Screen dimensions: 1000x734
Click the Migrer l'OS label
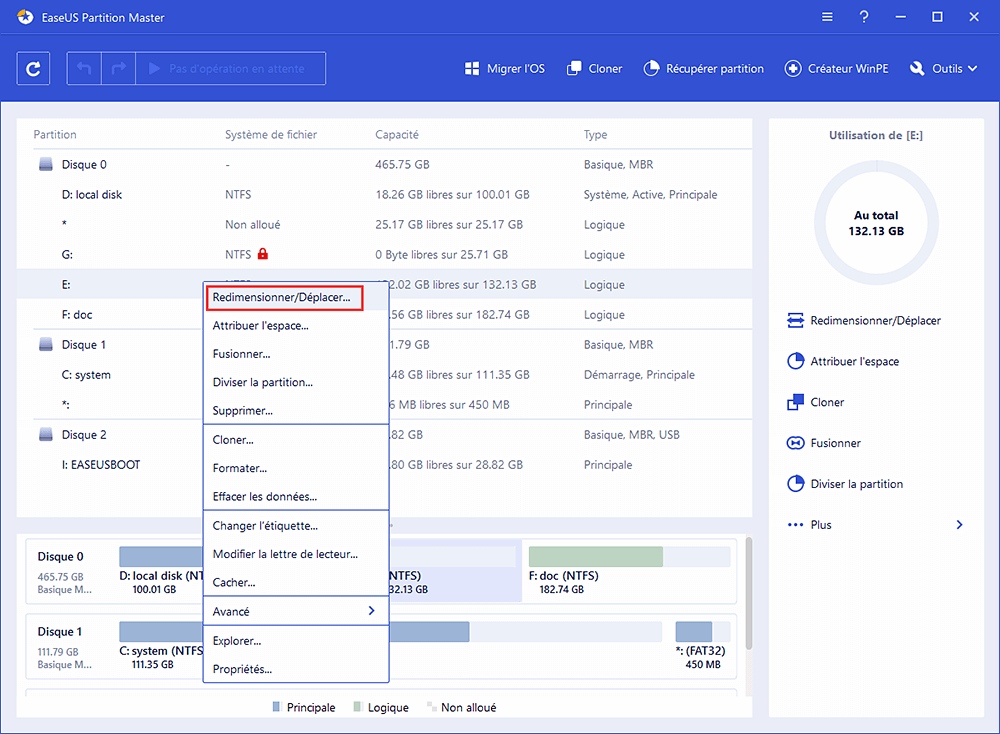[x=516, y=68]
